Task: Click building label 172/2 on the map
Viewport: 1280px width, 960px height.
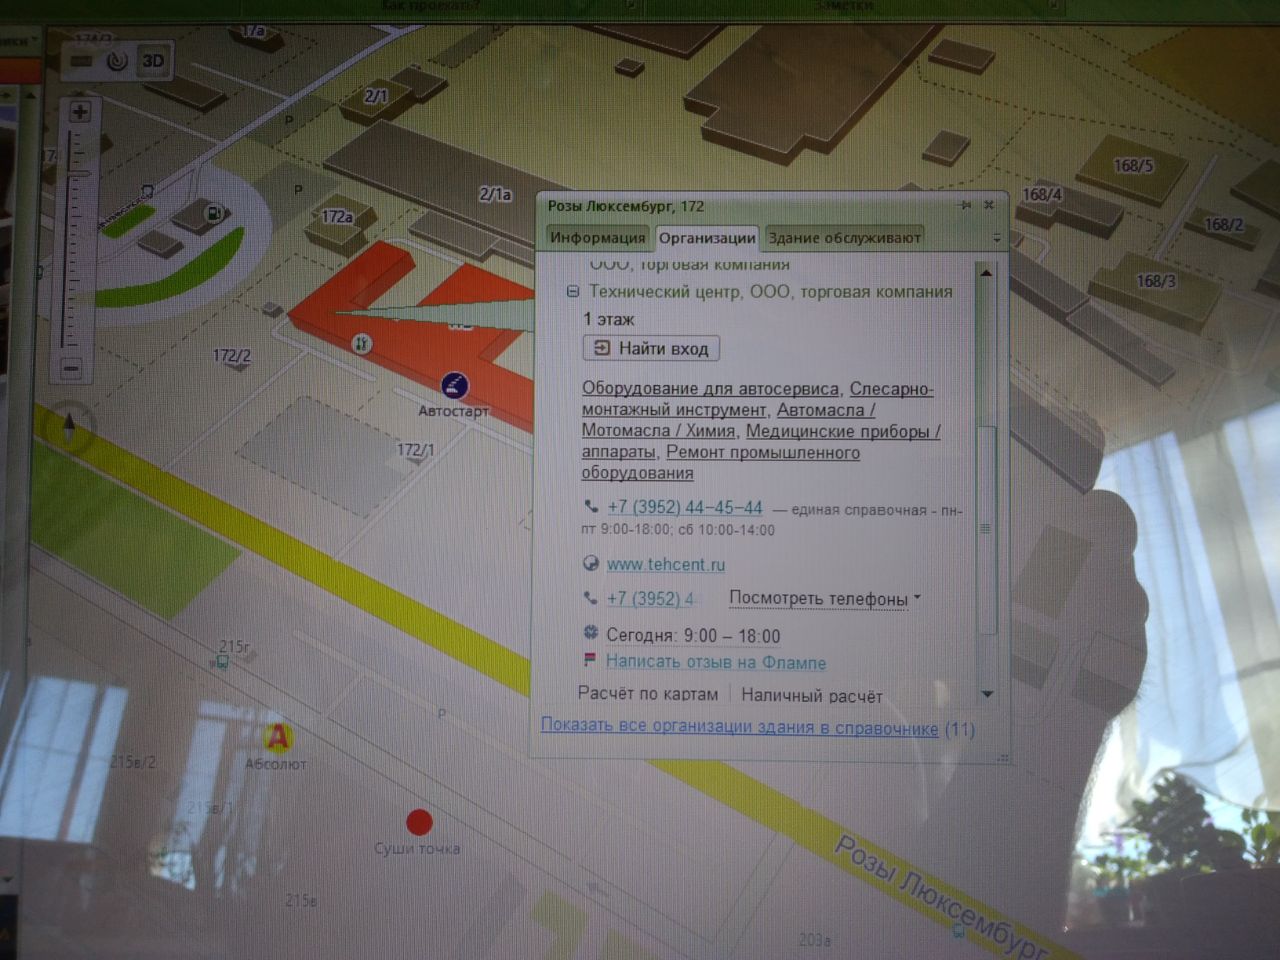Action: [x=231, y=355]
